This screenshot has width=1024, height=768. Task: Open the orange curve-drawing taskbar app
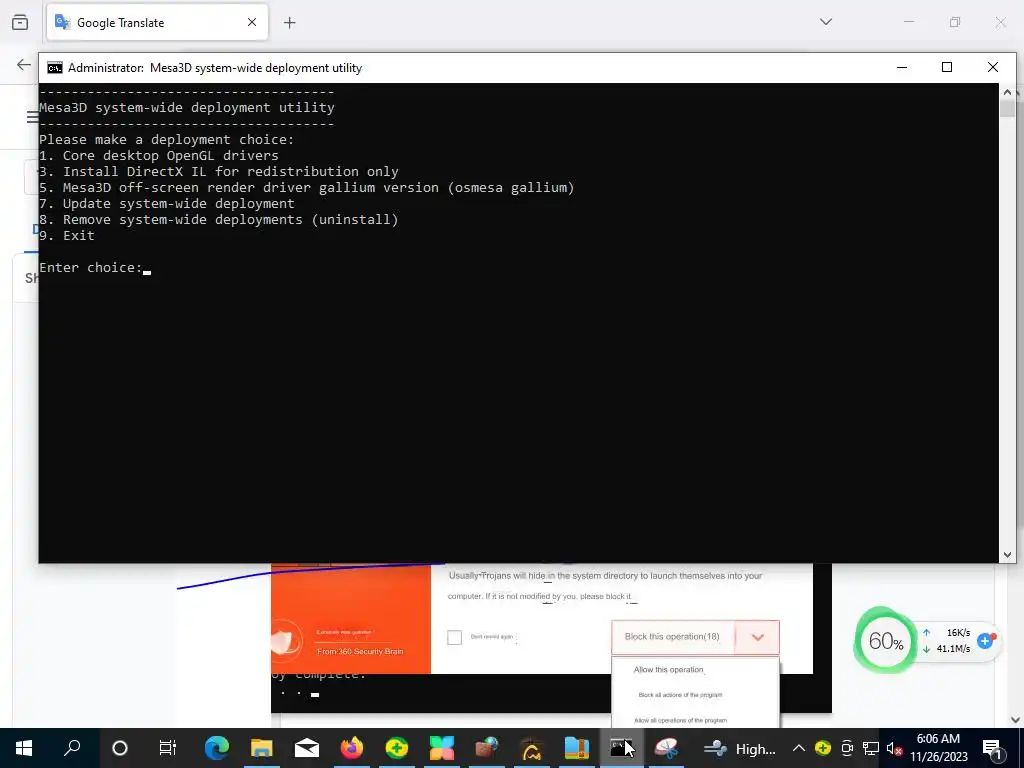tap(532, 748)
